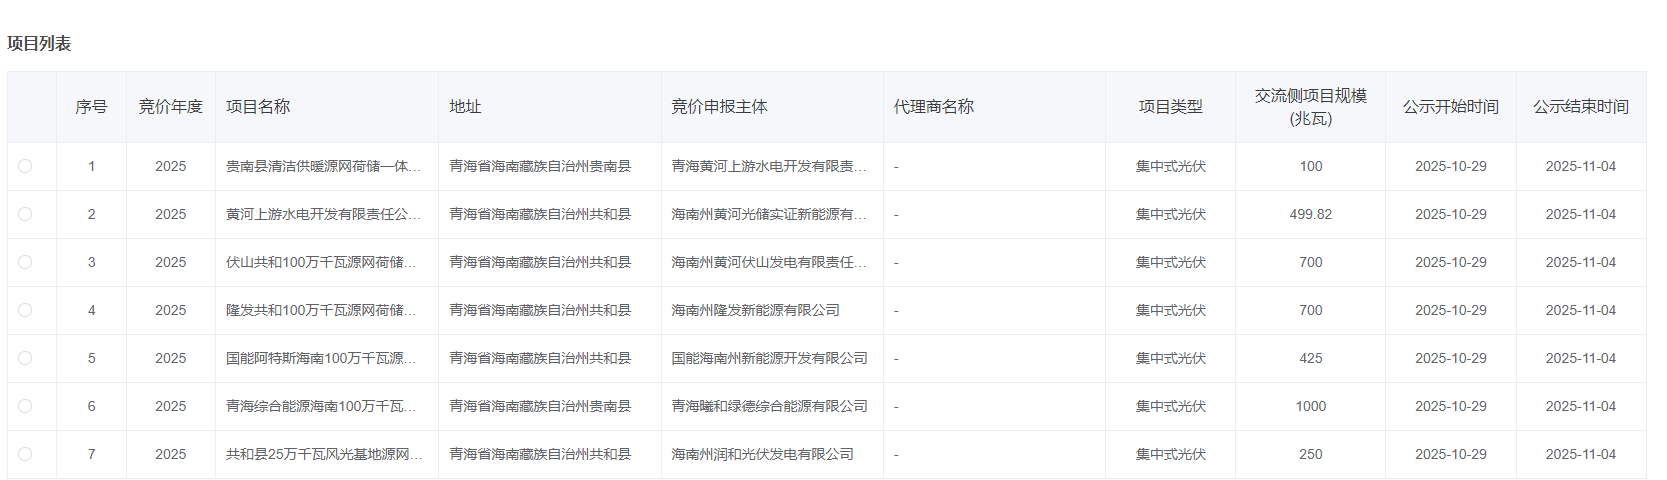
Task: Select the radio button for row 2
Action: click(x=25, y=214)
